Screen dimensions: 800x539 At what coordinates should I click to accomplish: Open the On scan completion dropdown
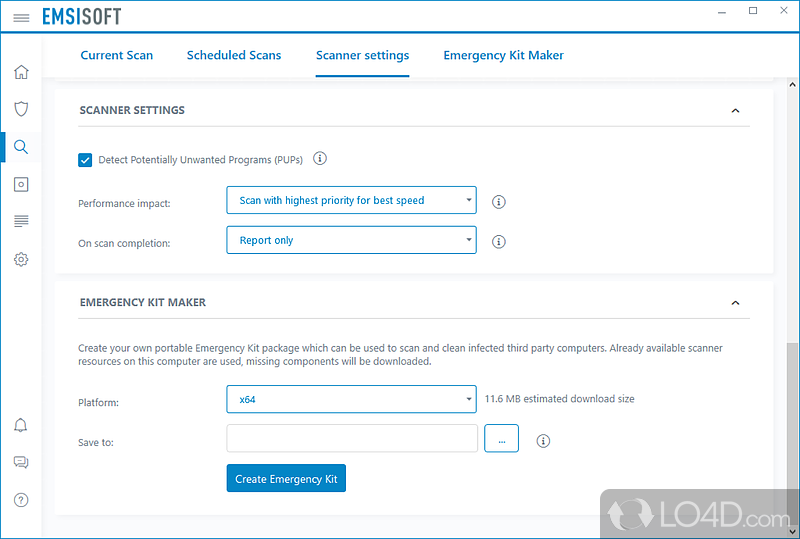(351, 240)
